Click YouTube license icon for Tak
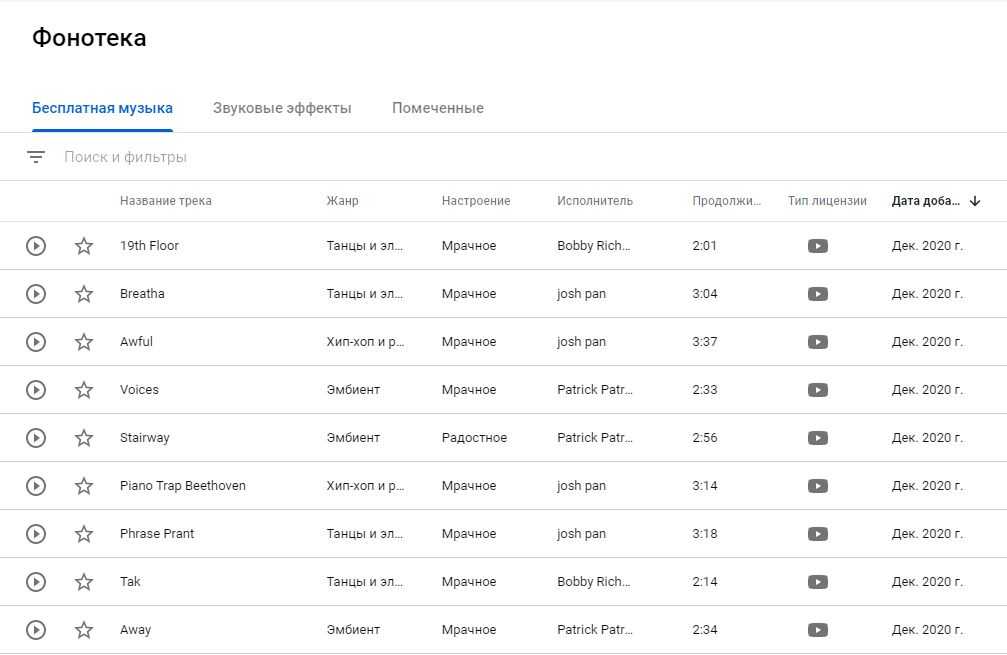The width and height of the screenshot is (1007, 655). [x=818, y=582]
